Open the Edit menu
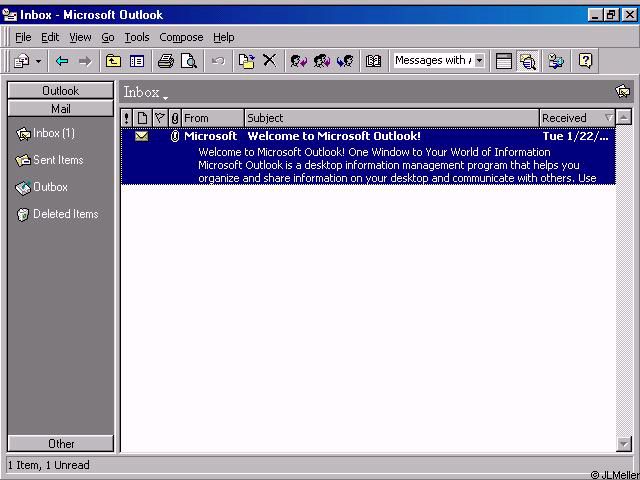 pos(50,37)
